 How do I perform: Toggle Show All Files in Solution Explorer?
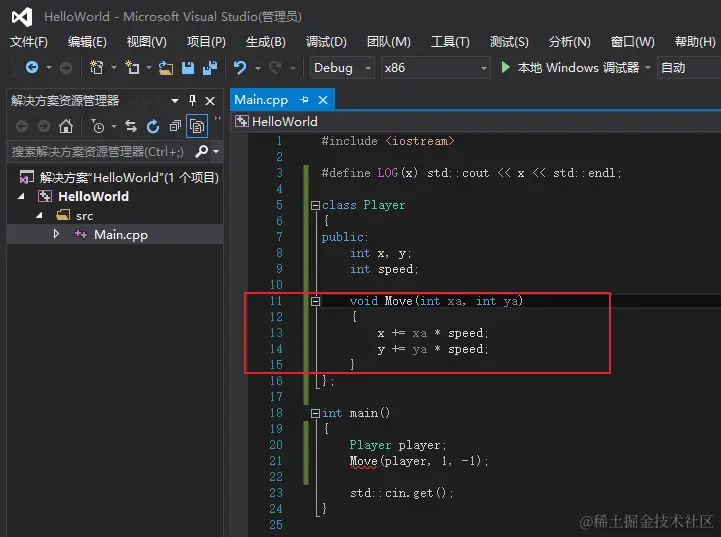(x=197, y=126)
